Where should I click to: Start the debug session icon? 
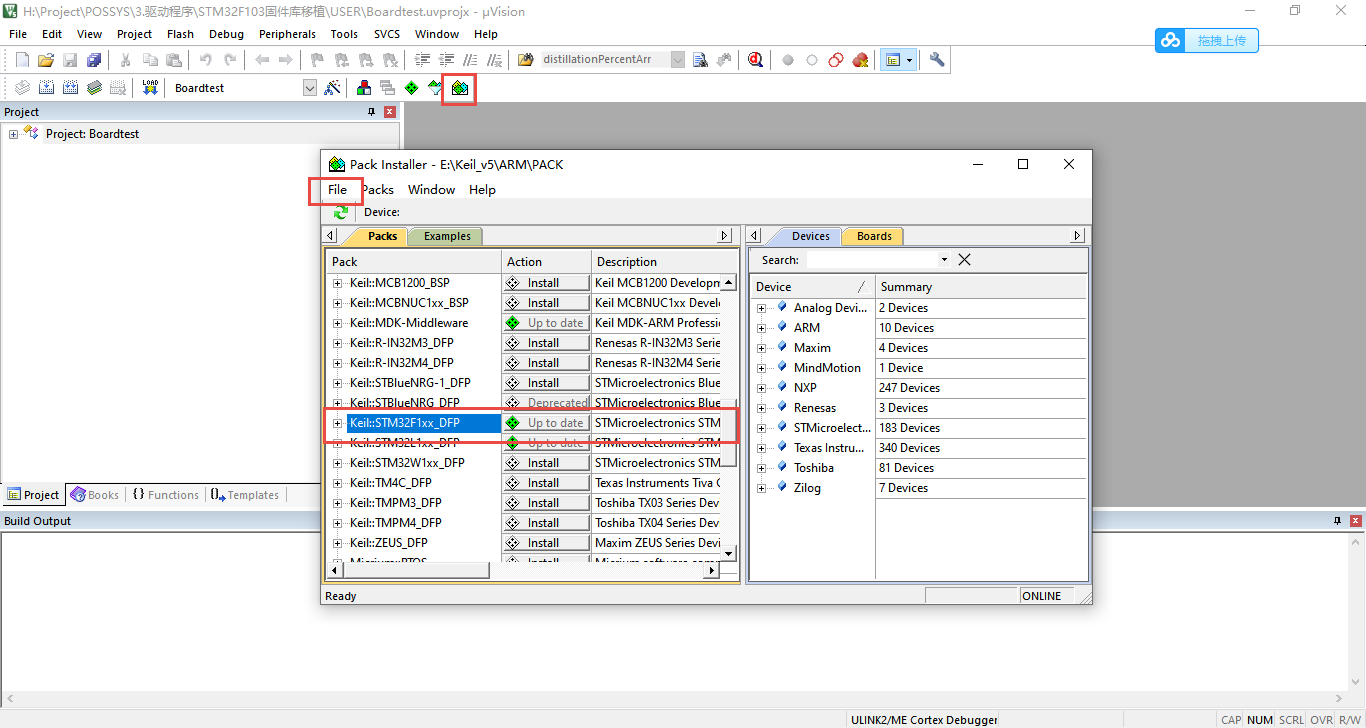pos(755,60)
